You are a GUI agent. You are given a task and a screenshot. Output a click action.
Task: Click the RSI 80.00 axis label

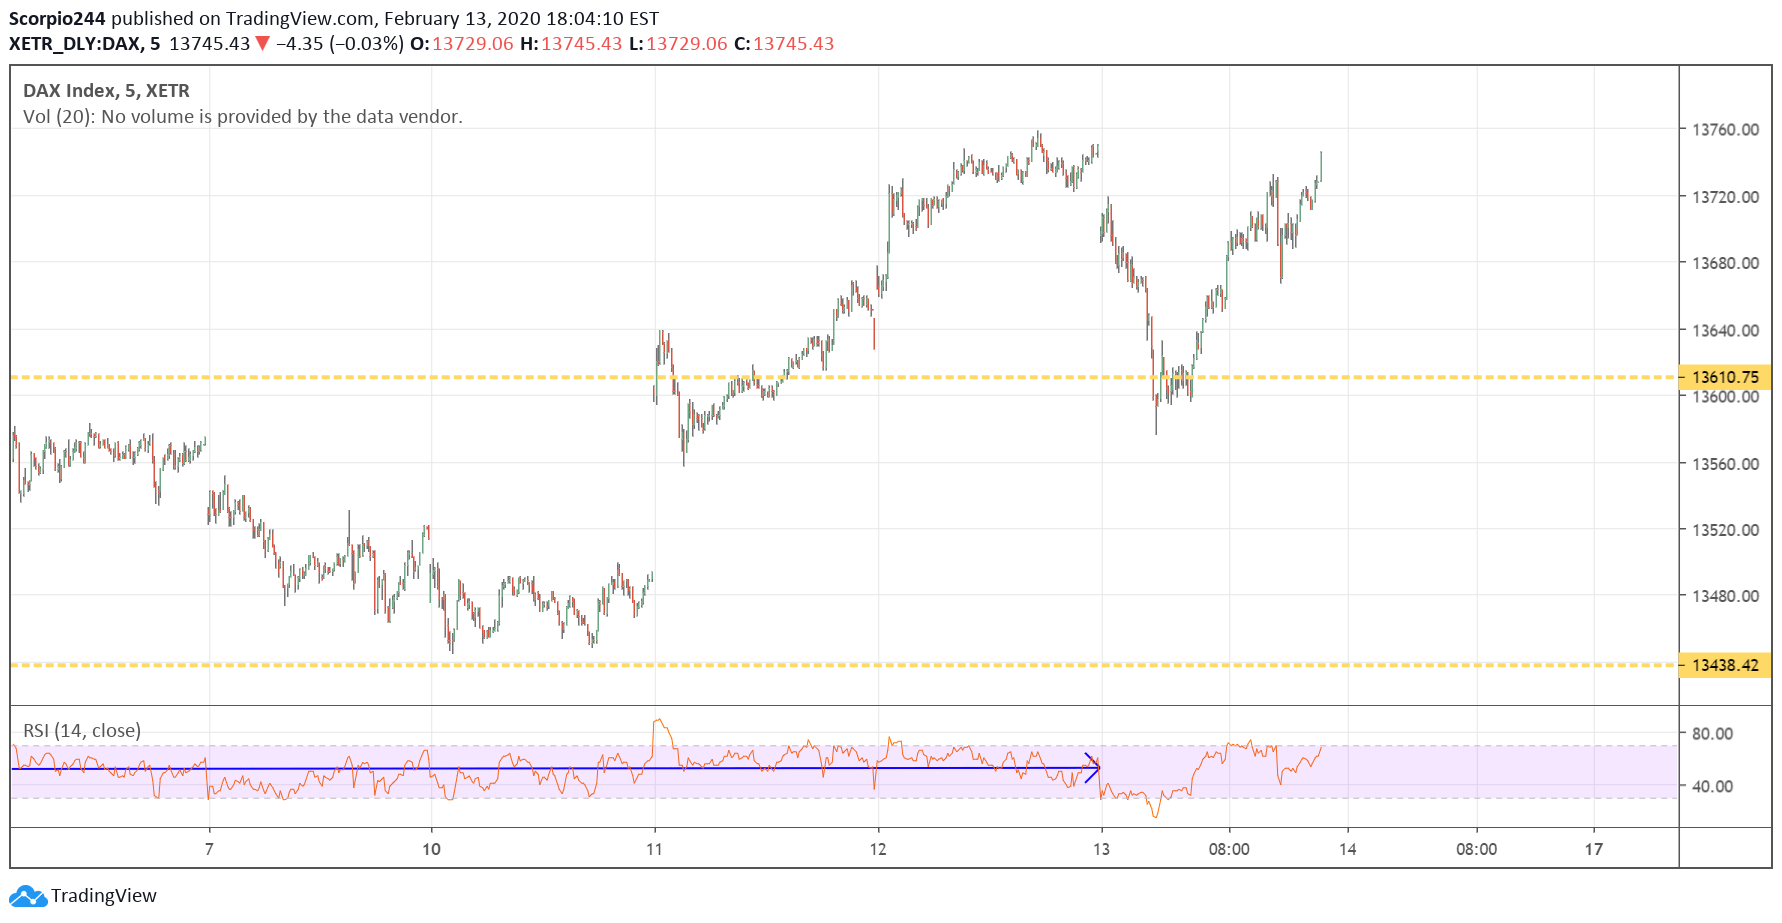coord(1712,734)
